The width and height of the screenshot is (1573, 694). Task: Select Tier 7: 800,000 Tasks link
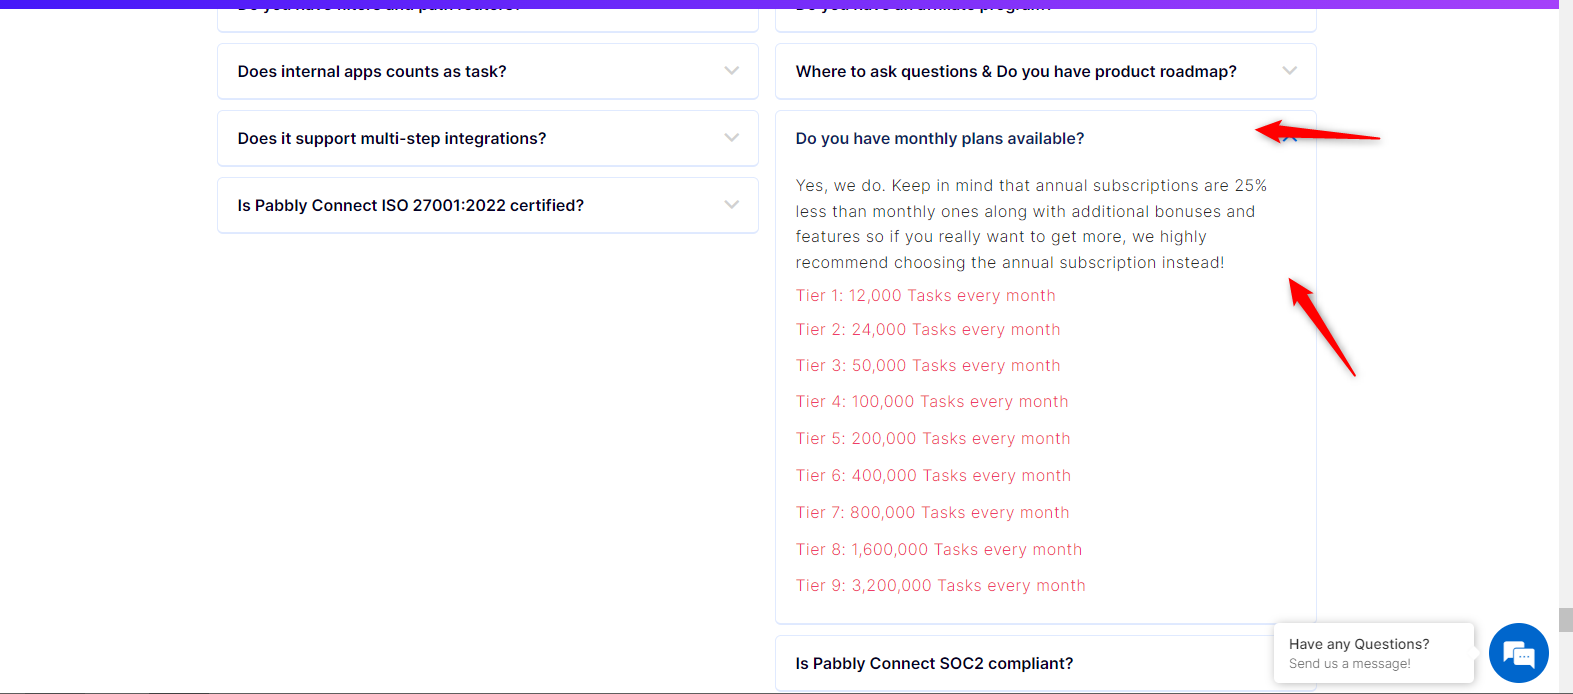[x=932, y=513]
